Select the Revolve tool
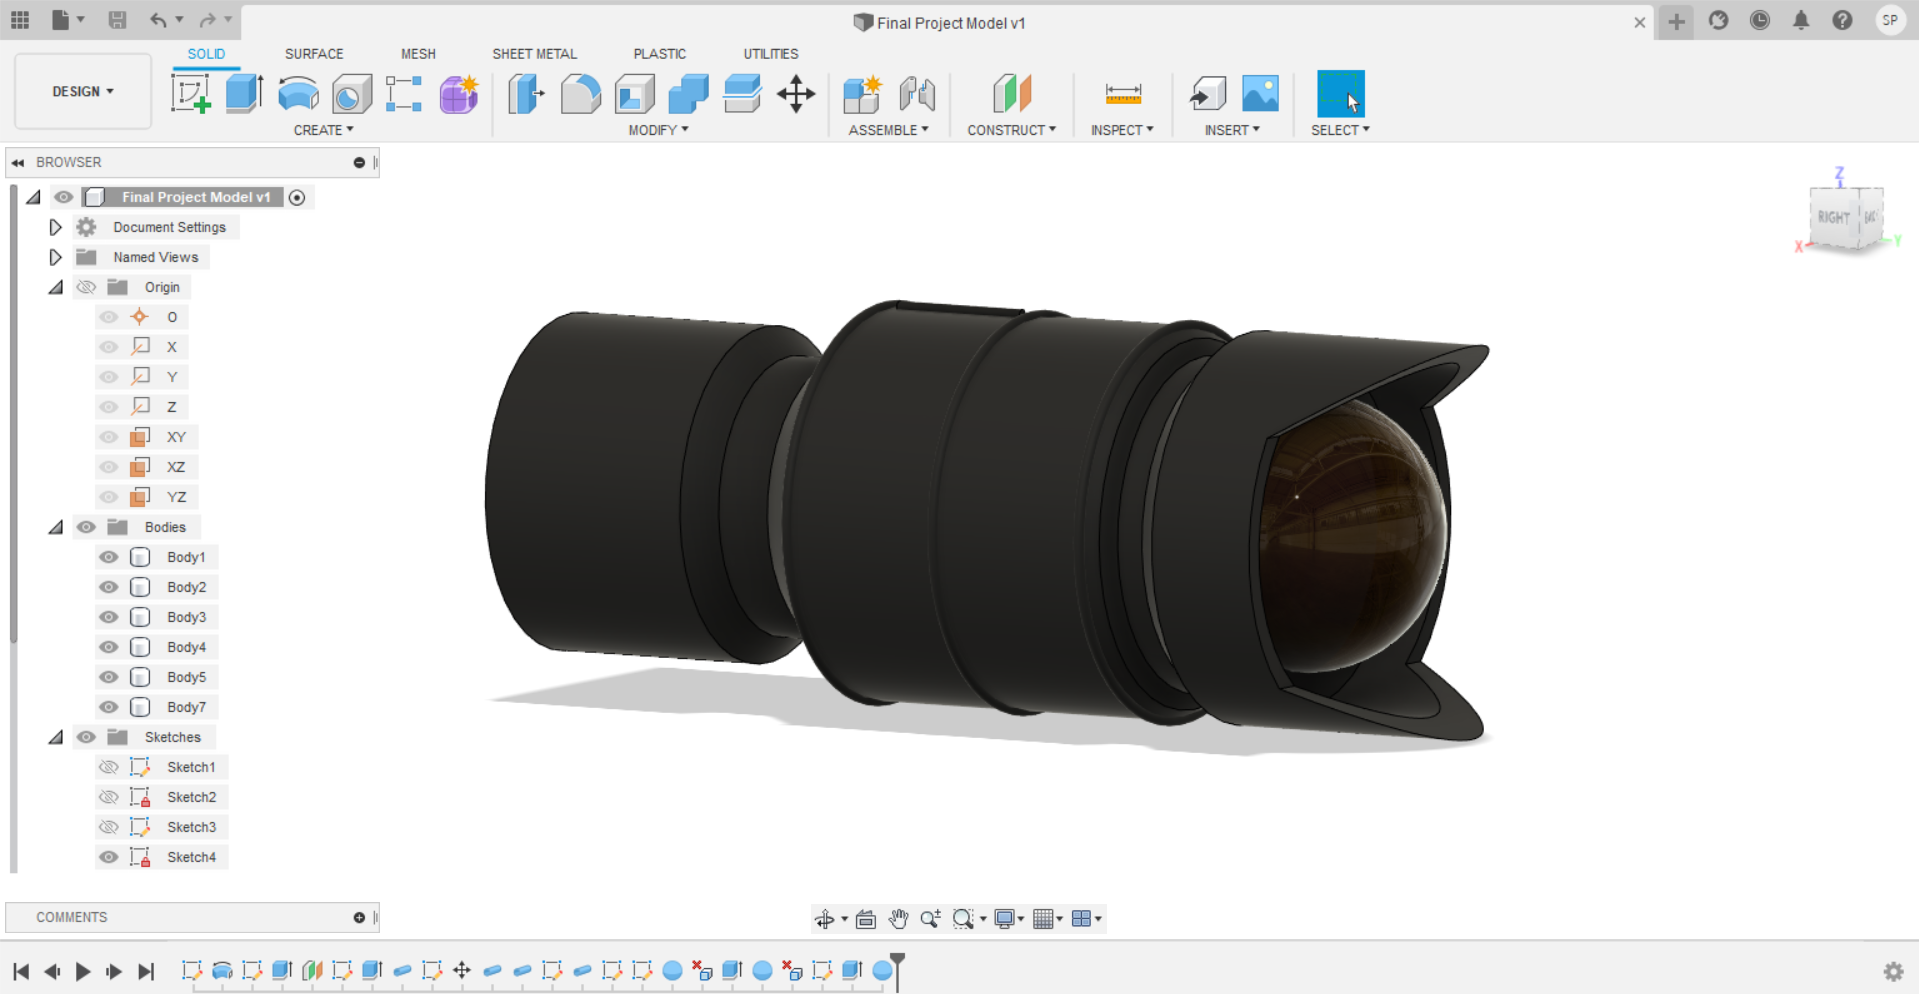The image size is (1919, 994). [x=298, y=94]
